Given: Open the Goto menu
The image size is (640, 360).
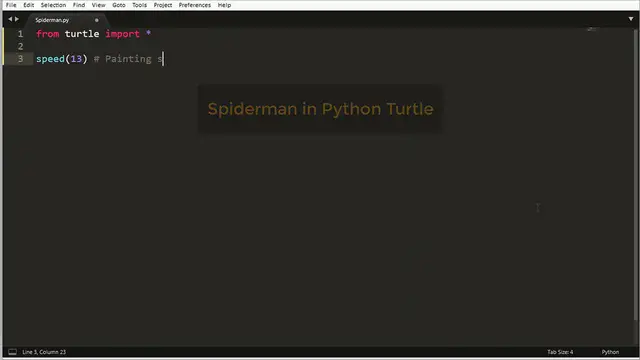Looking at the screenshot, I should click(x=119, y=5).
